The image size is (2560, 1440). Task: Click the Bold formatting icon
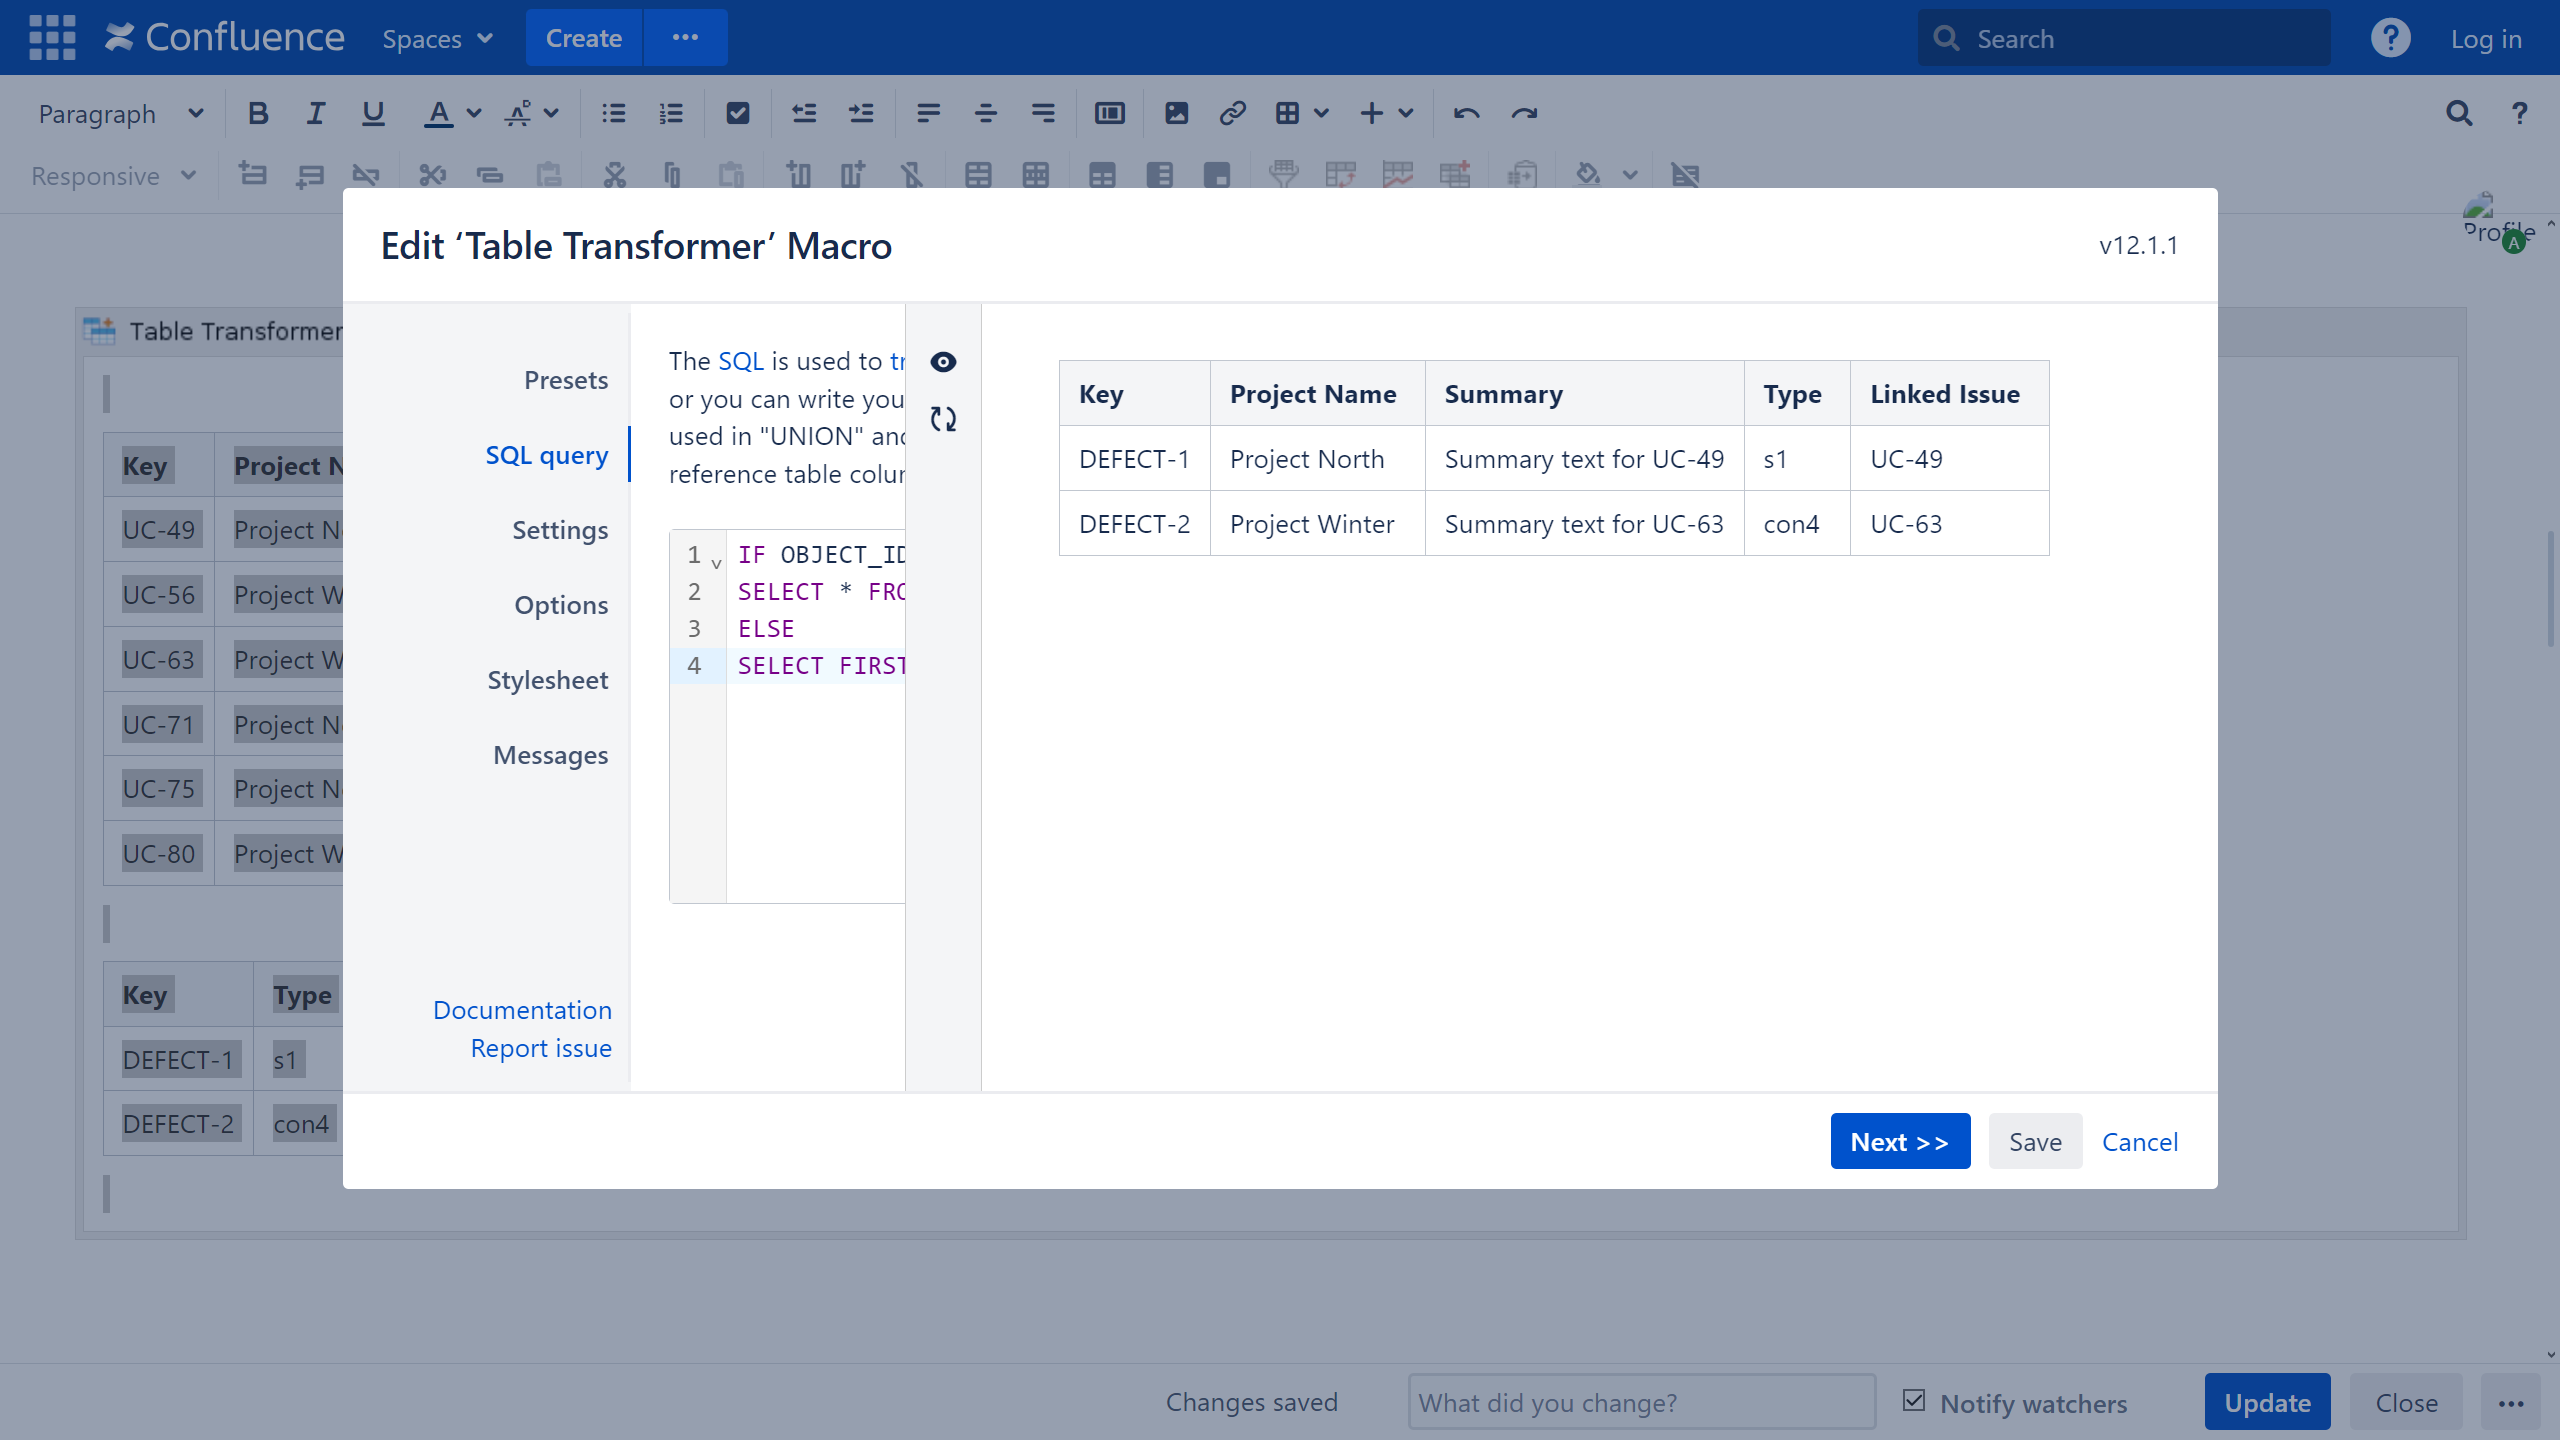tap(258, 114)
